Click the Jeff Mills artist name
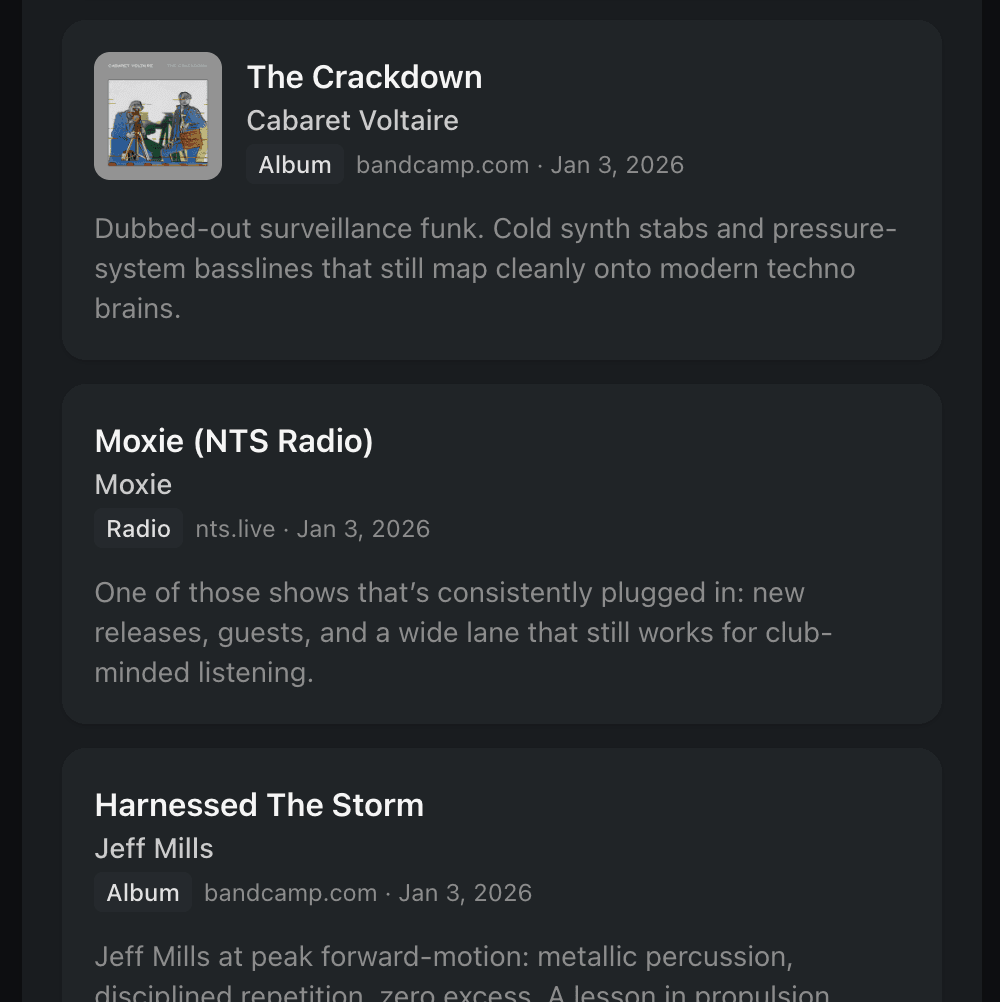 [153, 848]
